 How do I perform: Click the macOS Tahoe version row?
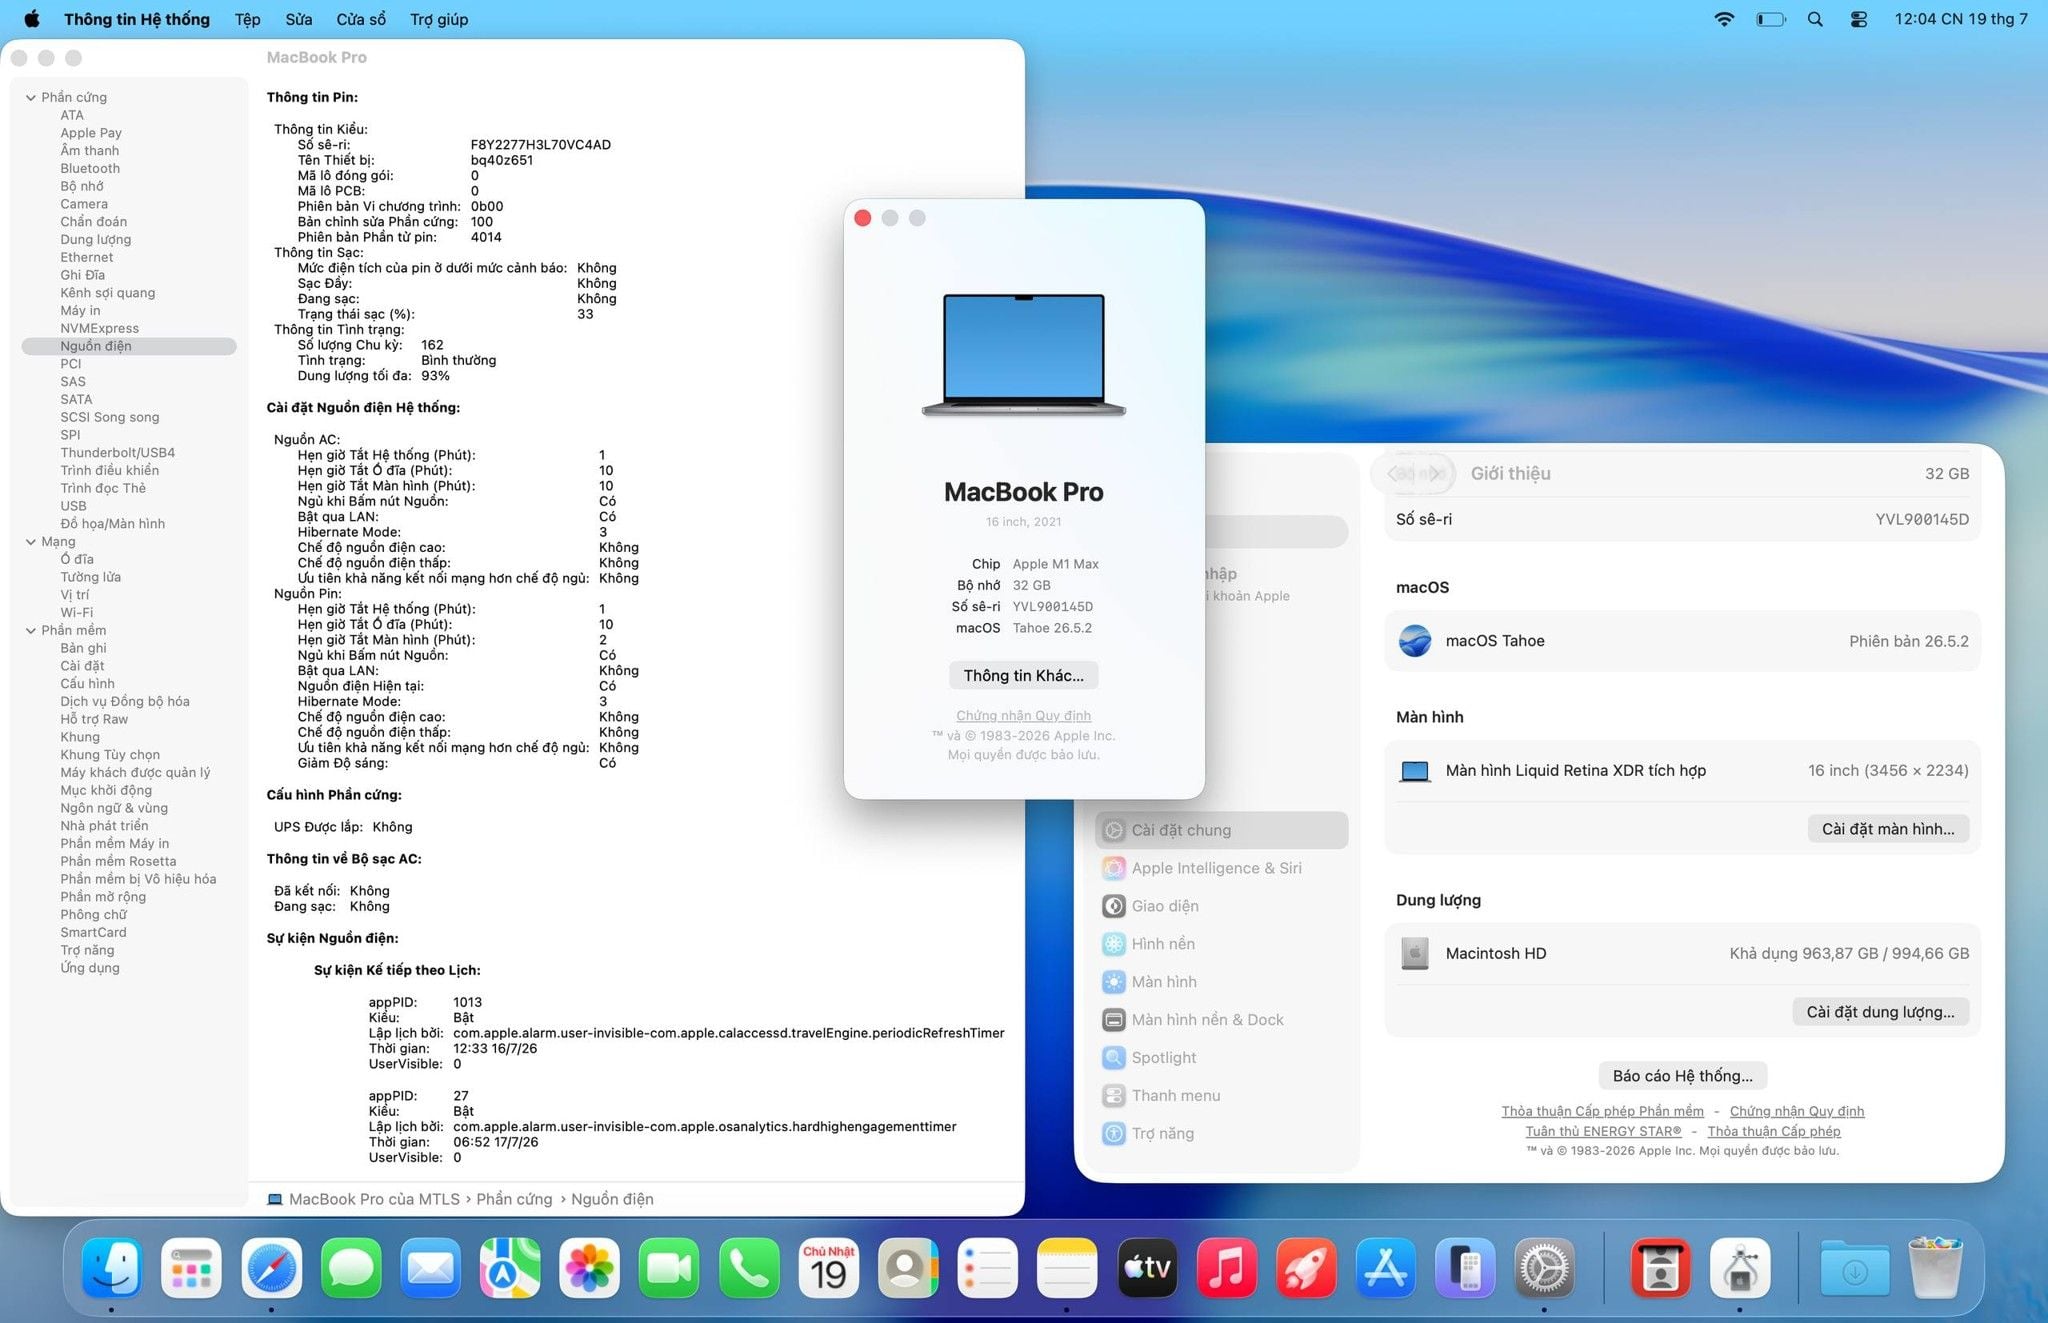(x=1682, y=641)
